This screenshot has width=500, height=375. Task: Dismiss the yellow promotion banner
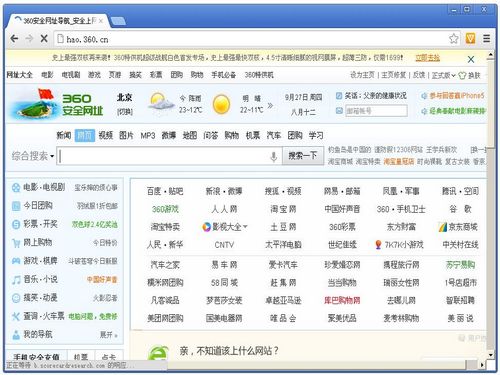click(x=471, y=59)
